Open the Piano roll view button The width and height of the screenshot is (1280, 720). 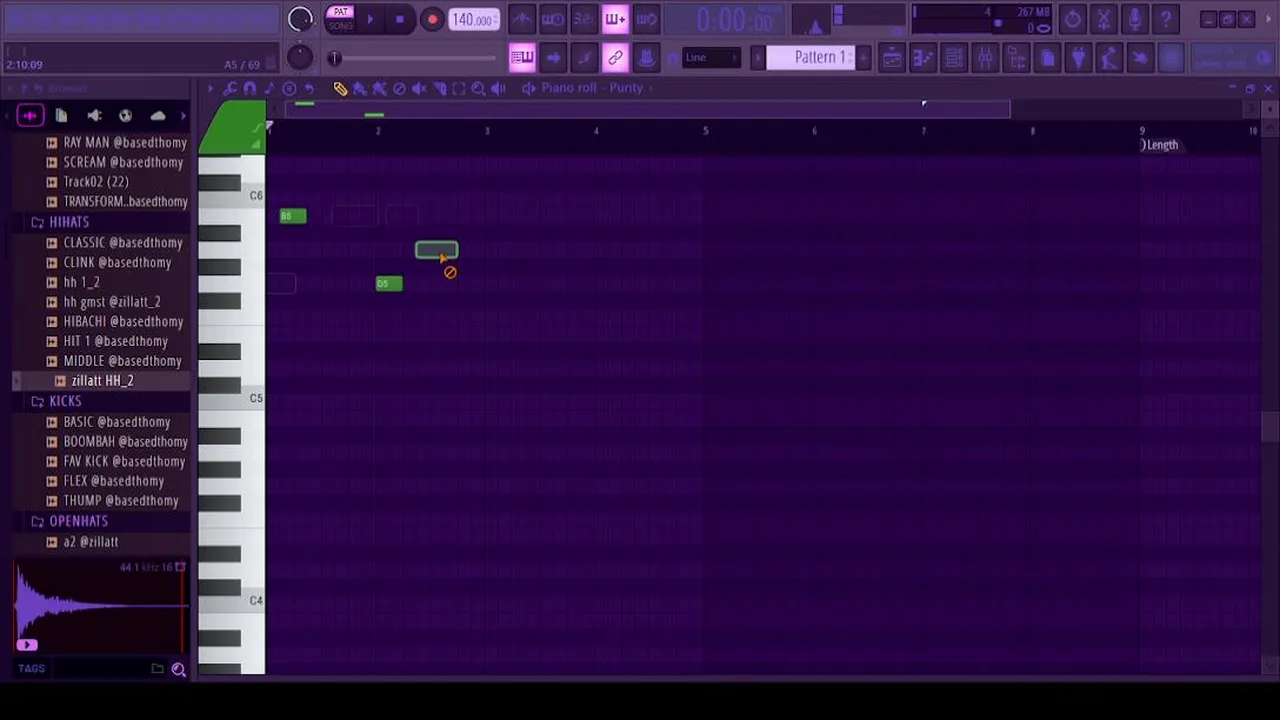[x=923, y=58]
